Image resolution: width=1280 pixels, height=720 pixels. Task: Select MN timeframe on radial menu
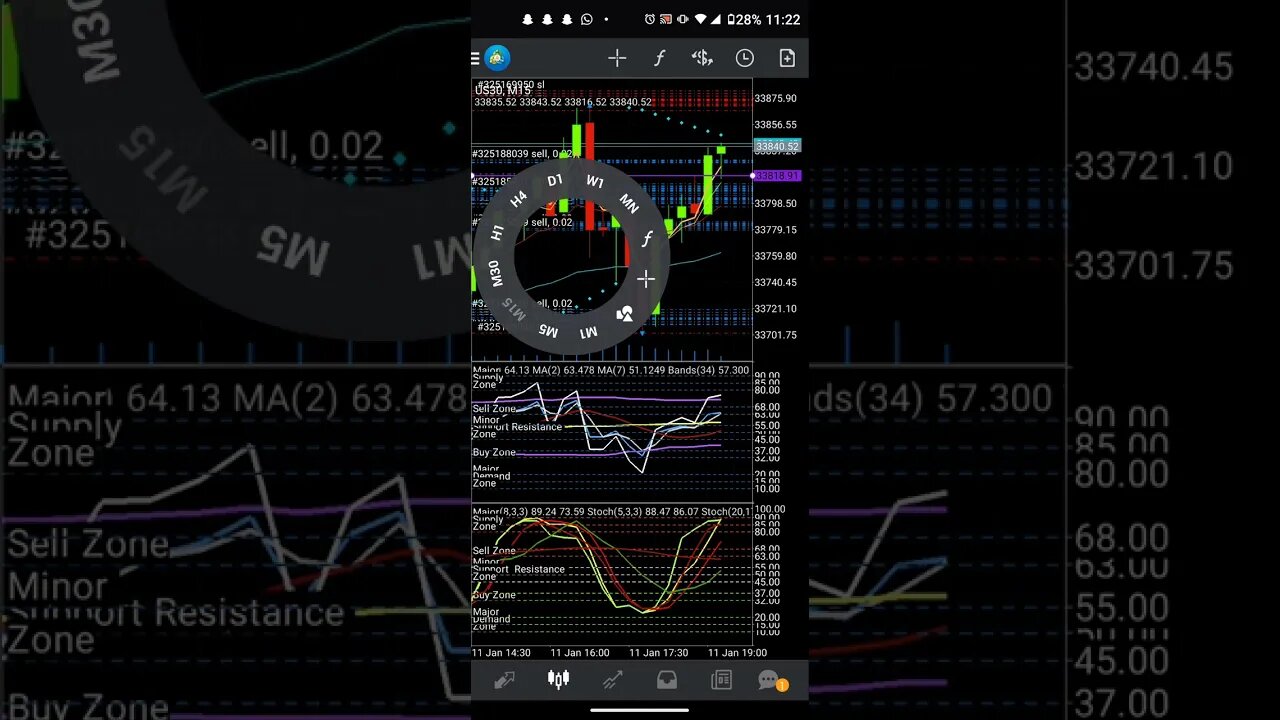[629, 203]
